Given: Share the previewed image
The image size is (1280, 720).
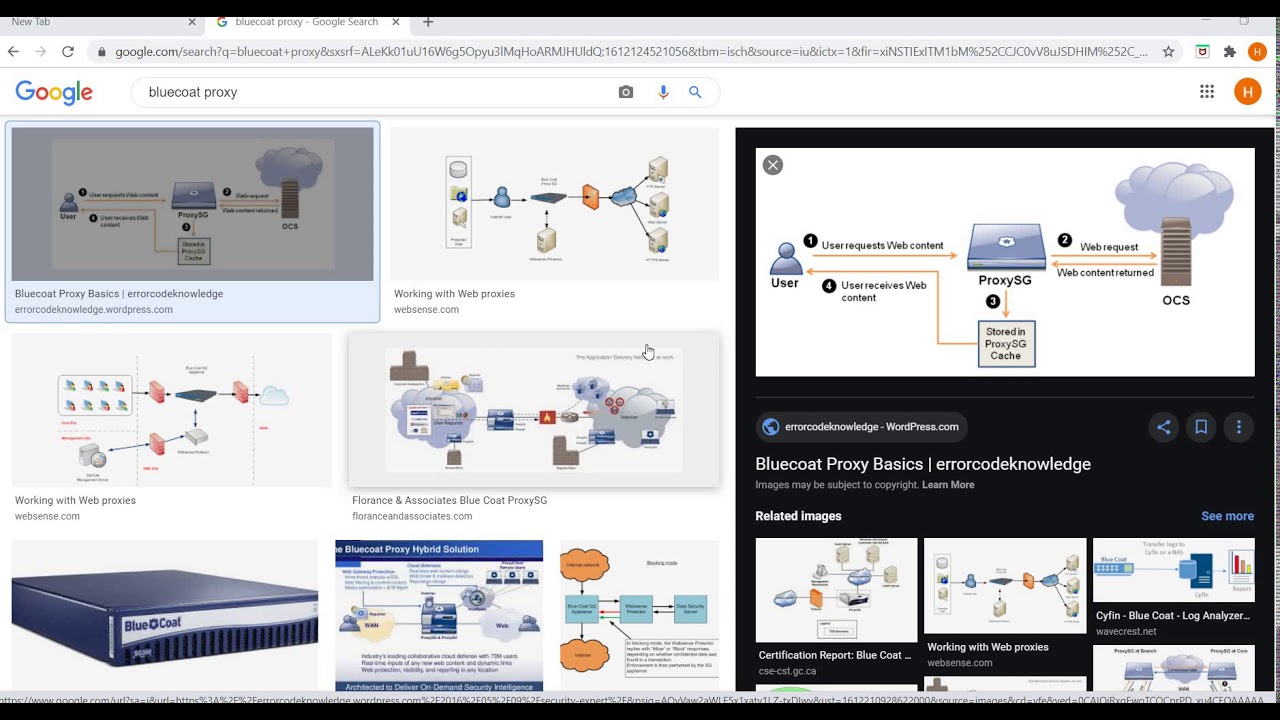Looking at the screenshot, I should tap(1163, 427).
